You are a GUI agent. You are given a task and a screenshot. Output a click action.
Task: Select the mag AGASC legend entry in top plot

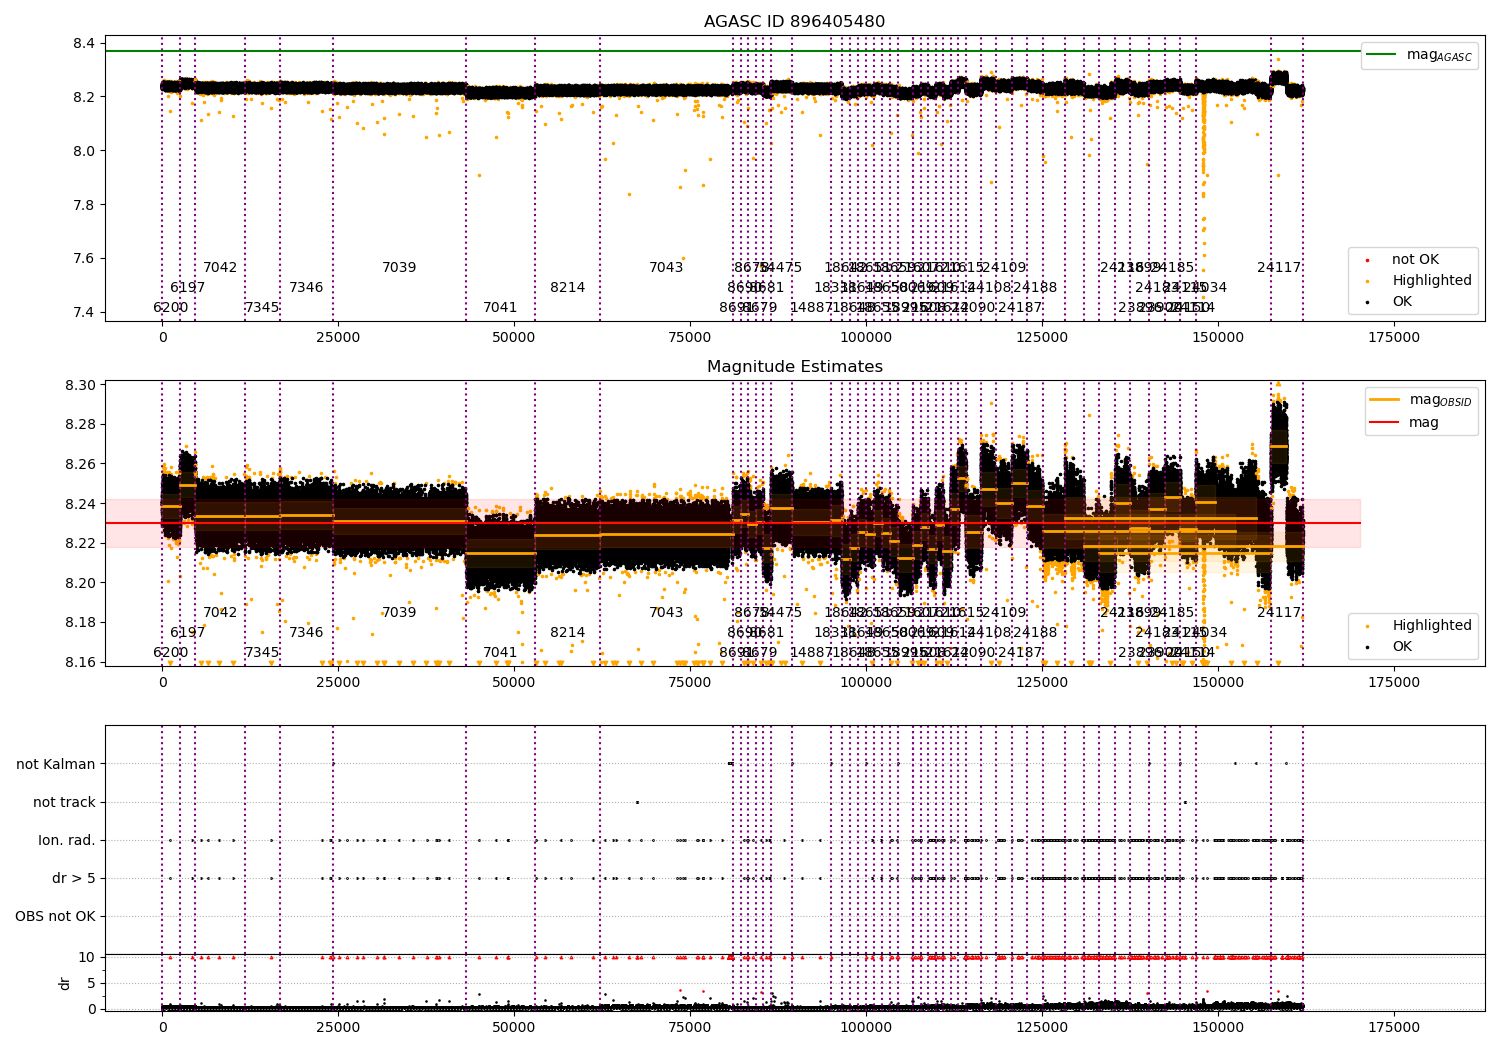(x=1420, y=55)
